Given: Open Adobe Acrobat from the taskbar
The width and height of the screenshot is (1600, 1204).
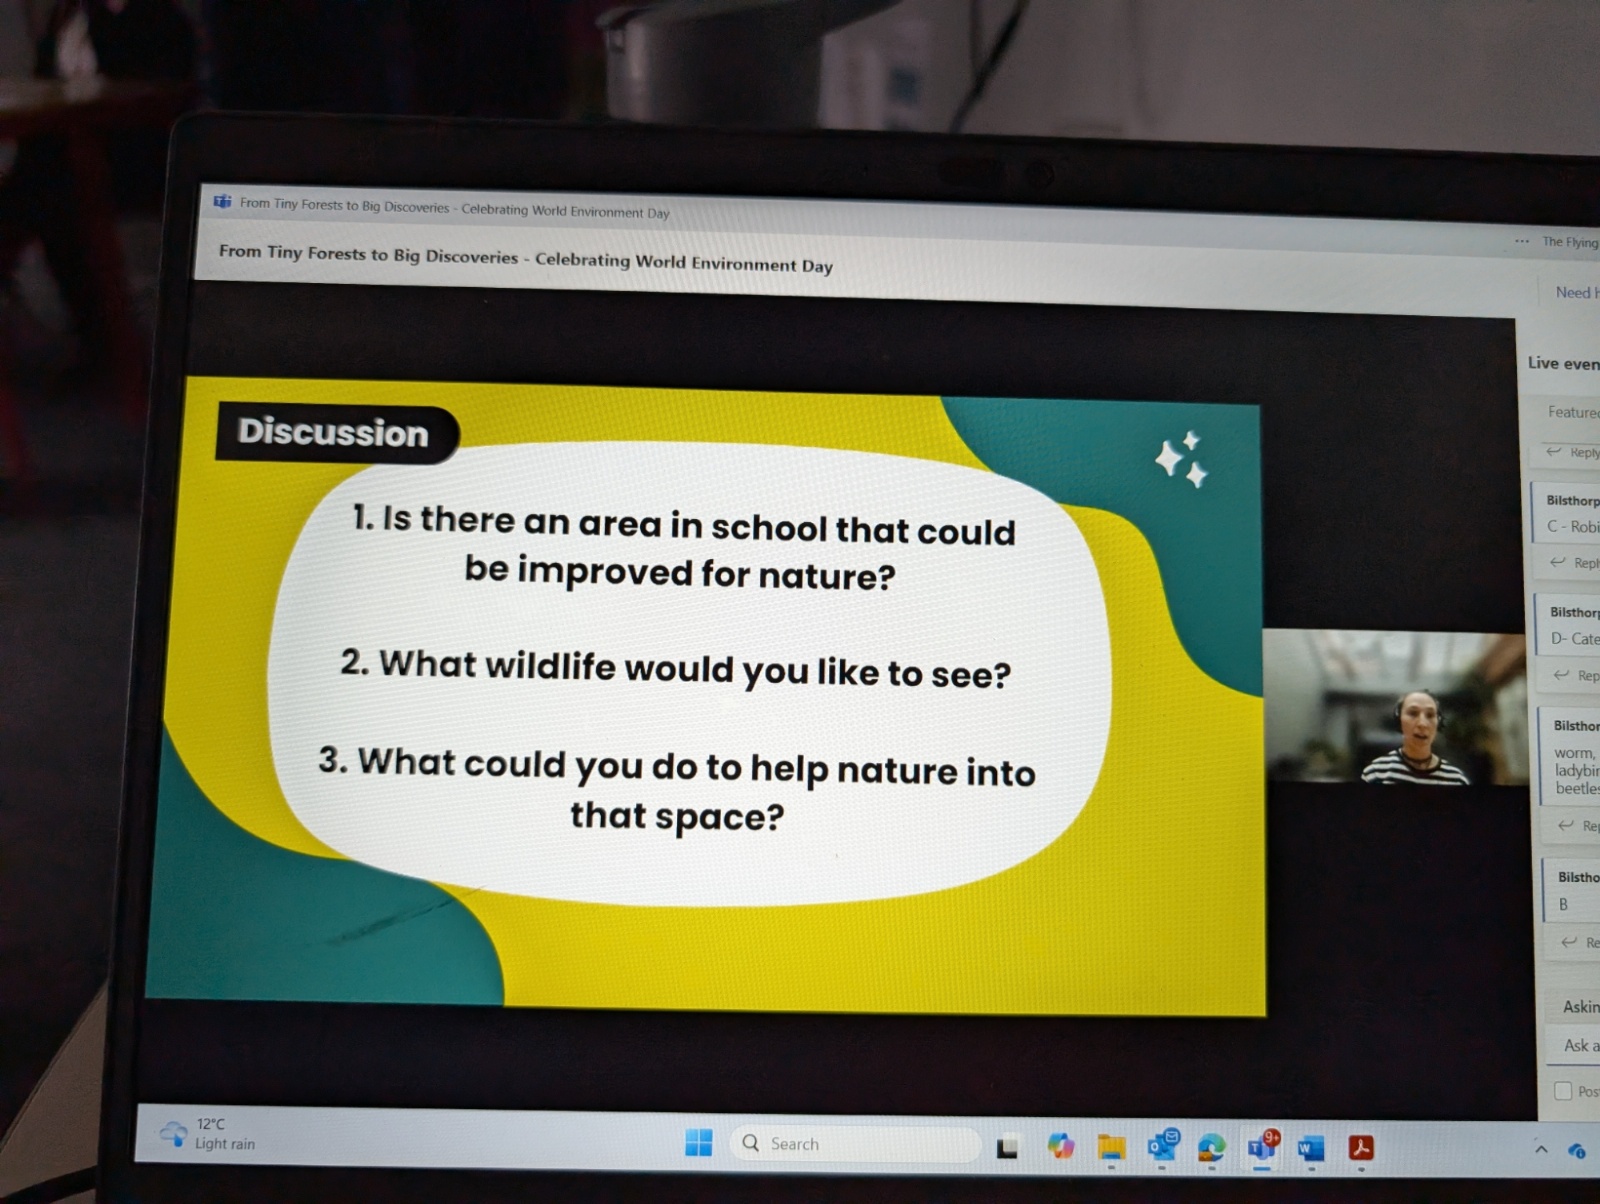Looking at the screenshot, I should (1361, 1148).
